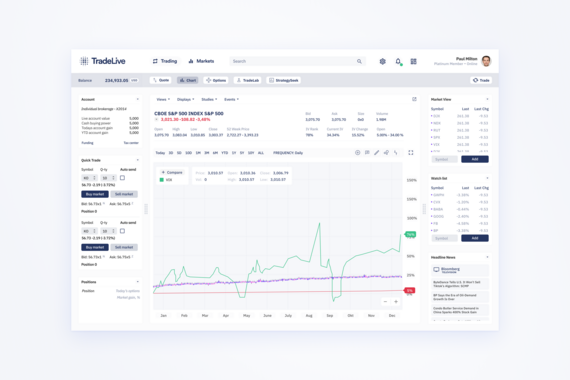Open the Studies dropdown
Viewport: 570px width, 380px height.
[x=209, y=99]
